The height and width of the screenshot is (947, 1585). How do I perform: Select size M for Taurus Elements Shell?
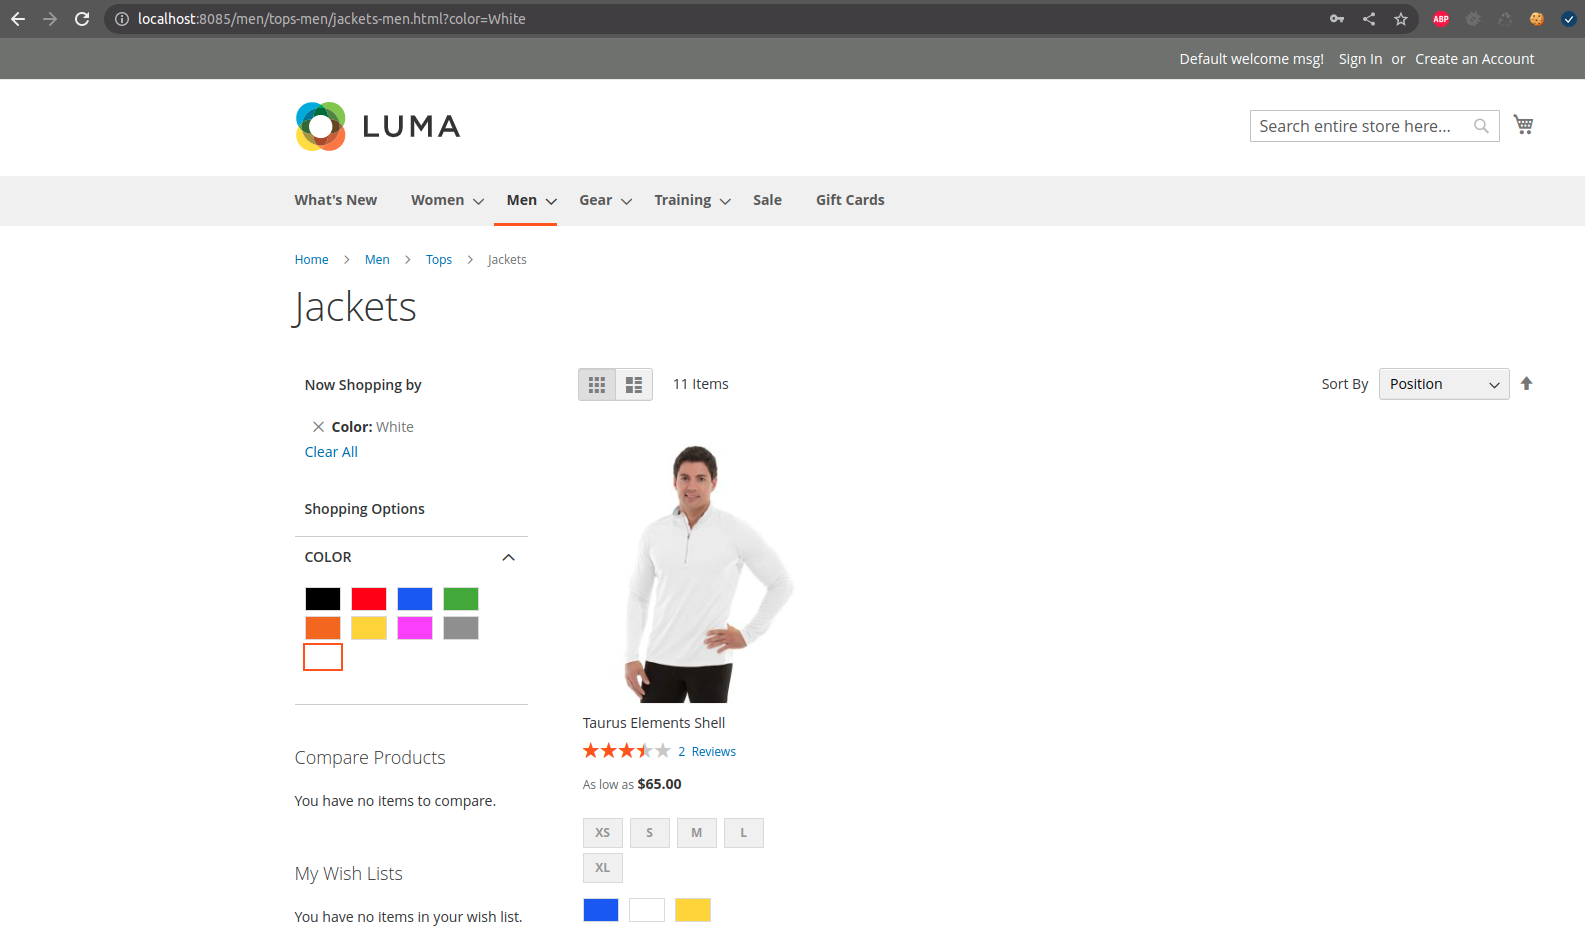(697, 833)
